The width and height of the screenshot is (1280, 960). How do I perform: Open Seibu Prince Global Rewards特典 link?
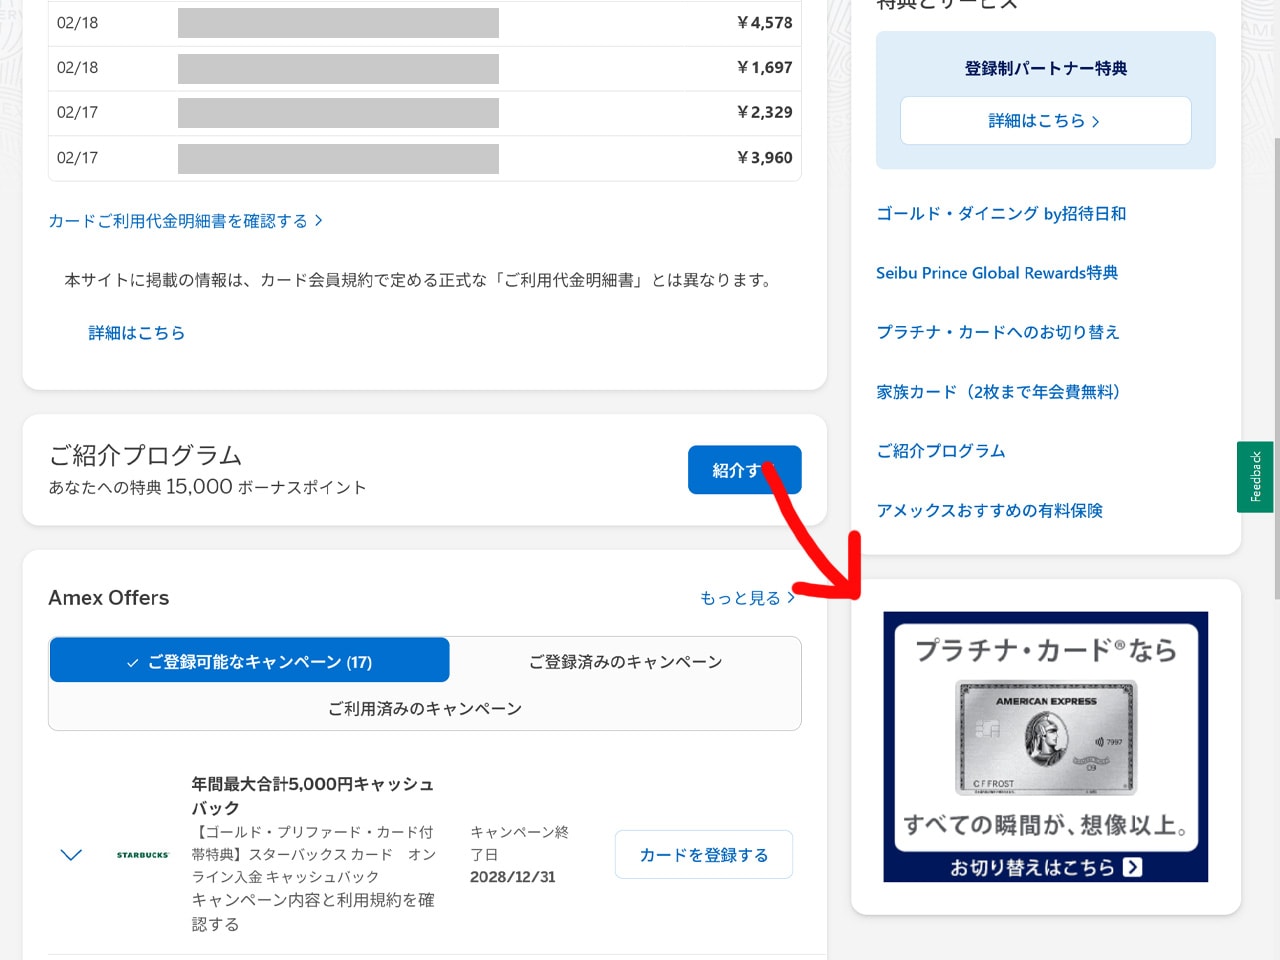997,273
